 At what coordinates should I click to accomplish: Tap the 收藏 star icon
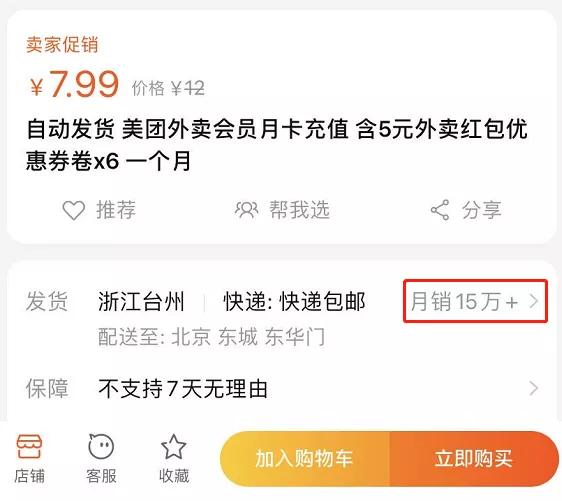173,447
